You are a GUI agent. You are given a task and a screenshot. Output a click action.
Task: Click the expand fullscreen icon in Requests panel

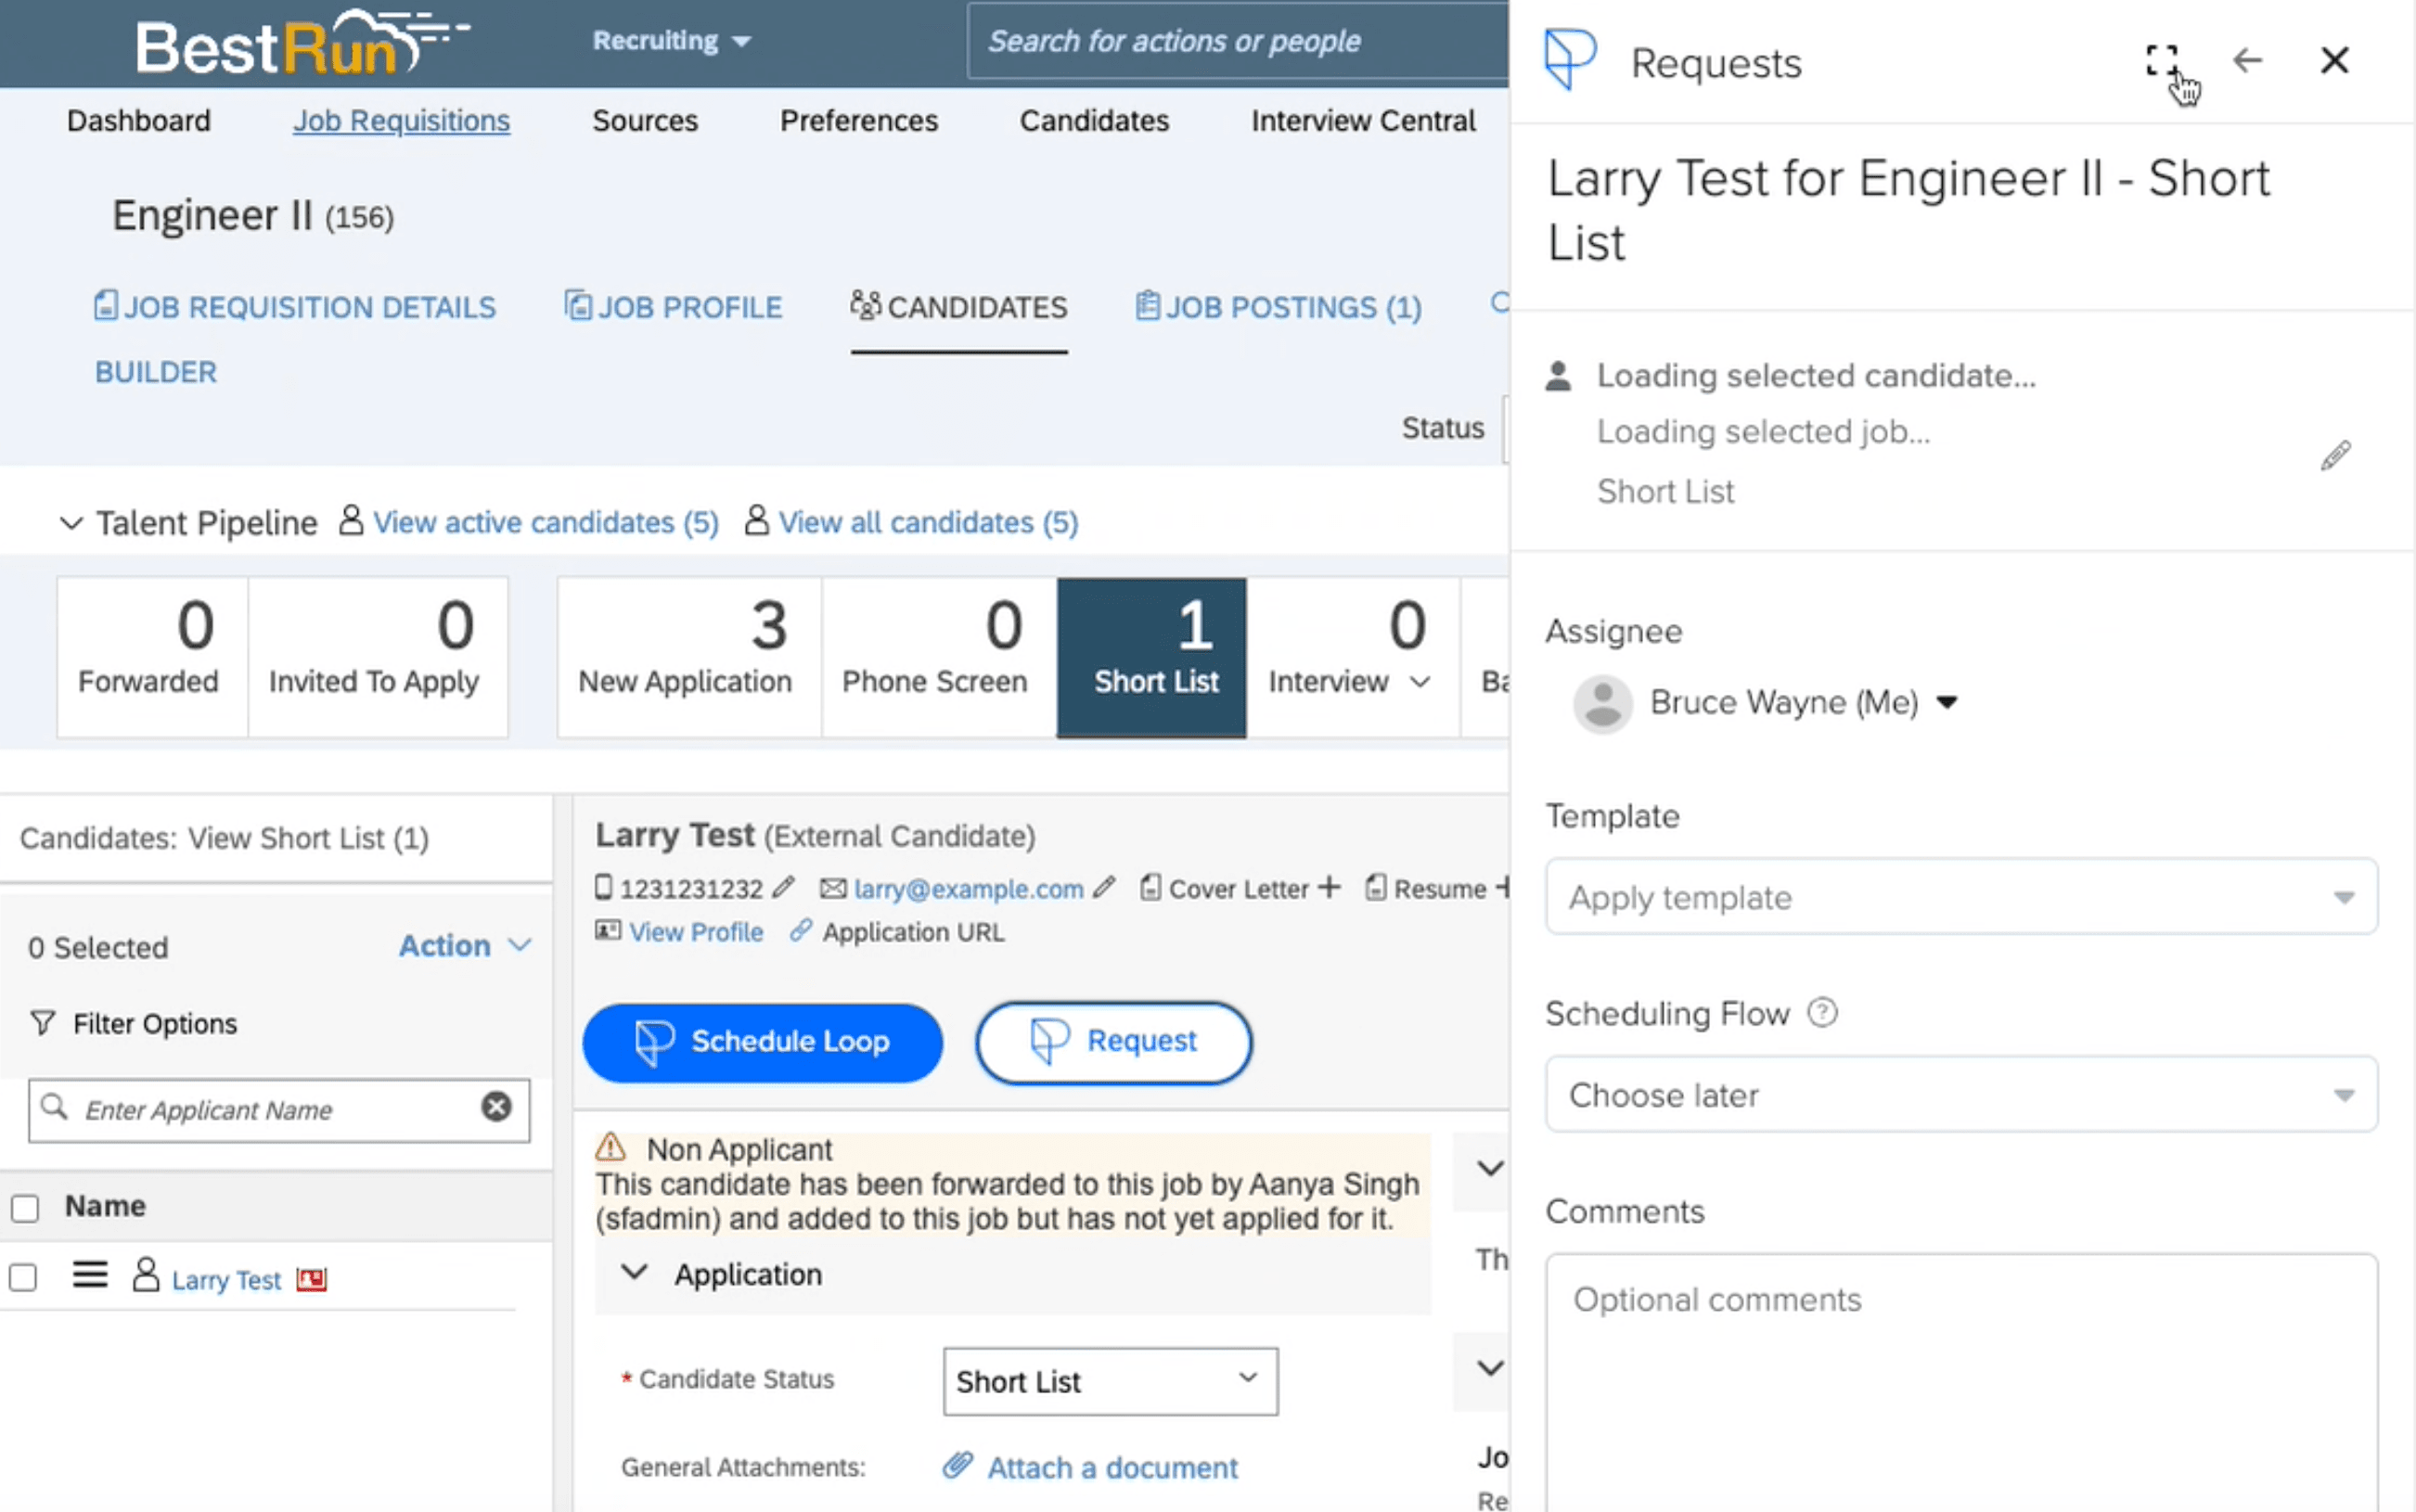pos(2160,61)
